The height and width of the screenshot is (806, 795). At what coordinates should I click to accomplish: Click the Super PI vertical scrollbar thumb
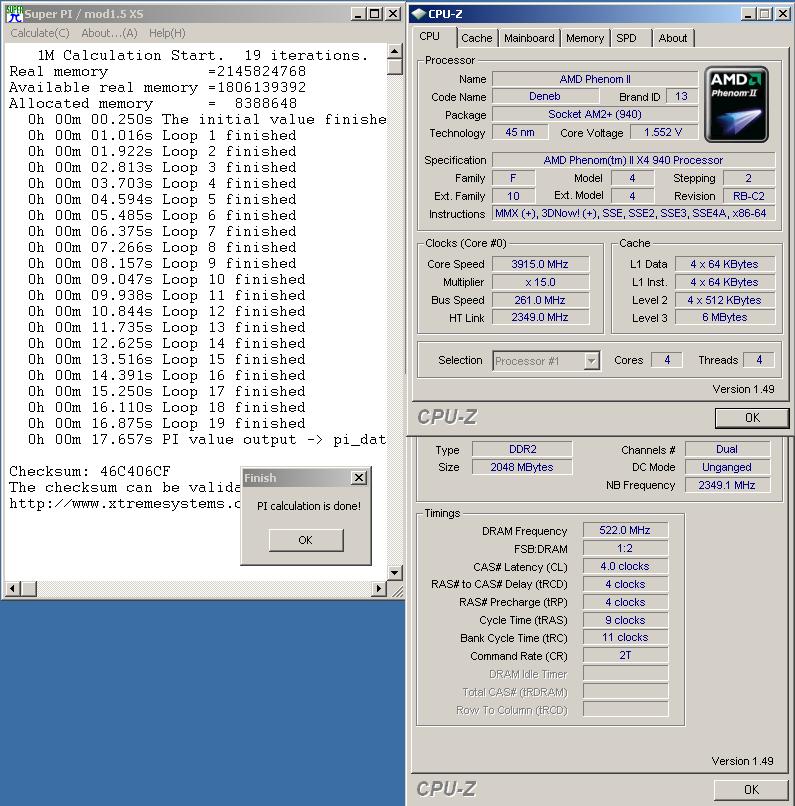[394, 67]
